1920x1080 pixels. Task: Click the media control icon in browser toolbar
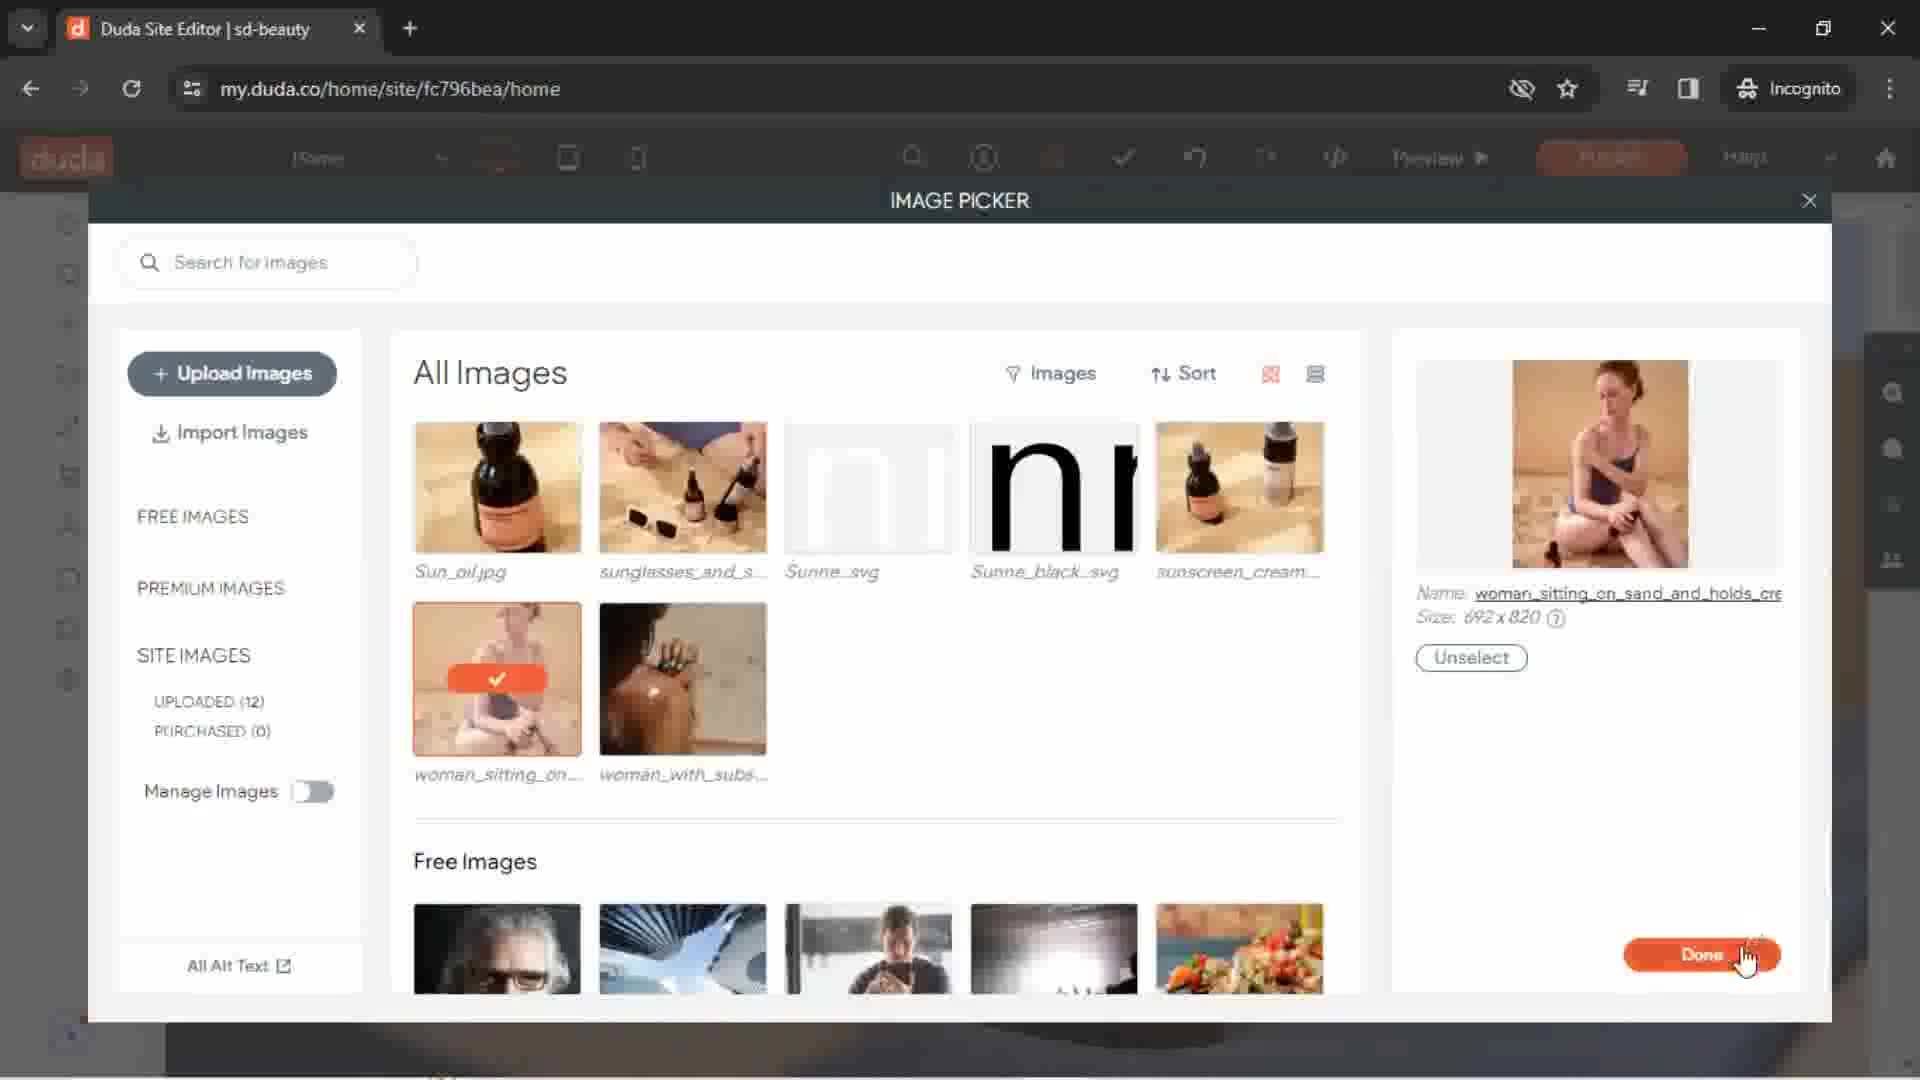[x=1637, y=89]
